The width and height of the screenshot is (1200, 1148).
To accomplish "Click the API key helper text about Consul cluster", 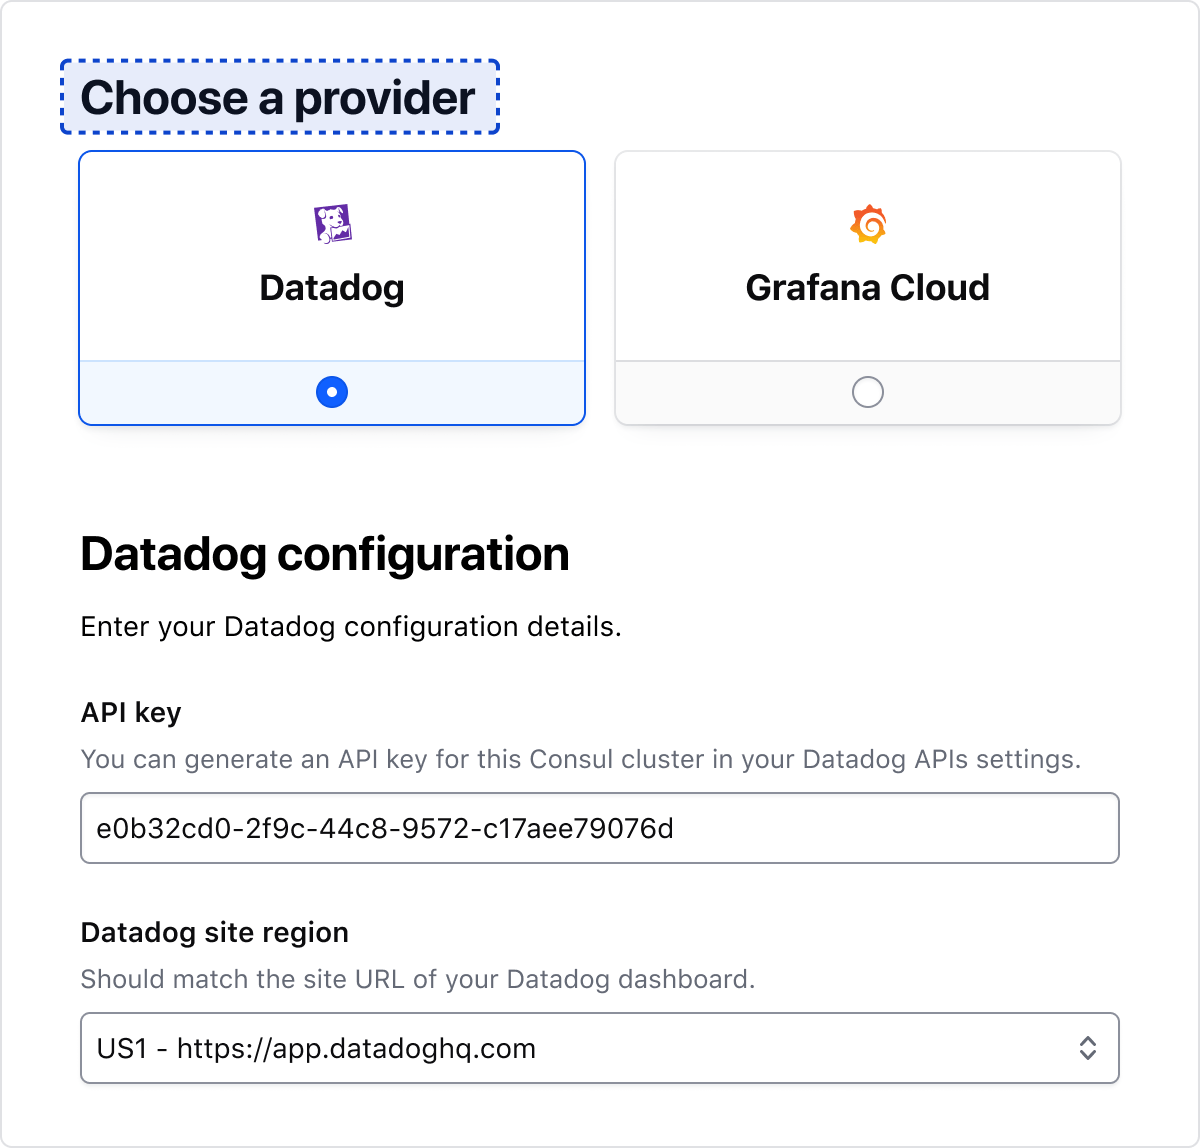I will 580,759.
